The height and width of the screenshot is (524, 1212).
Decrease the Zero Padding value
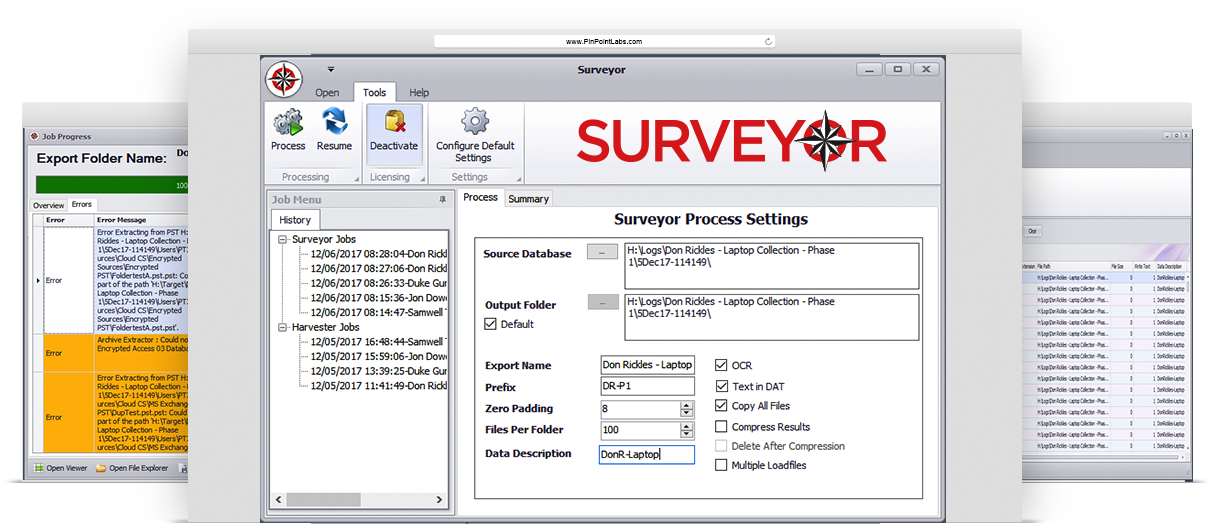686,413
